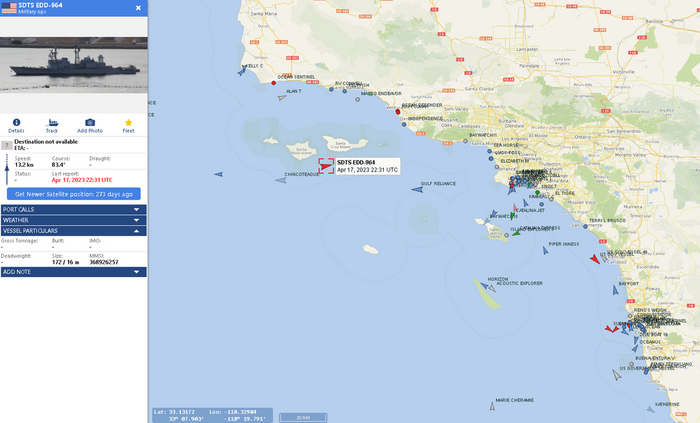Viewport: 700px width, 423px height.
Task: Select the MARCO ENDEAVOR vessel dot
Action: point(358,100)
